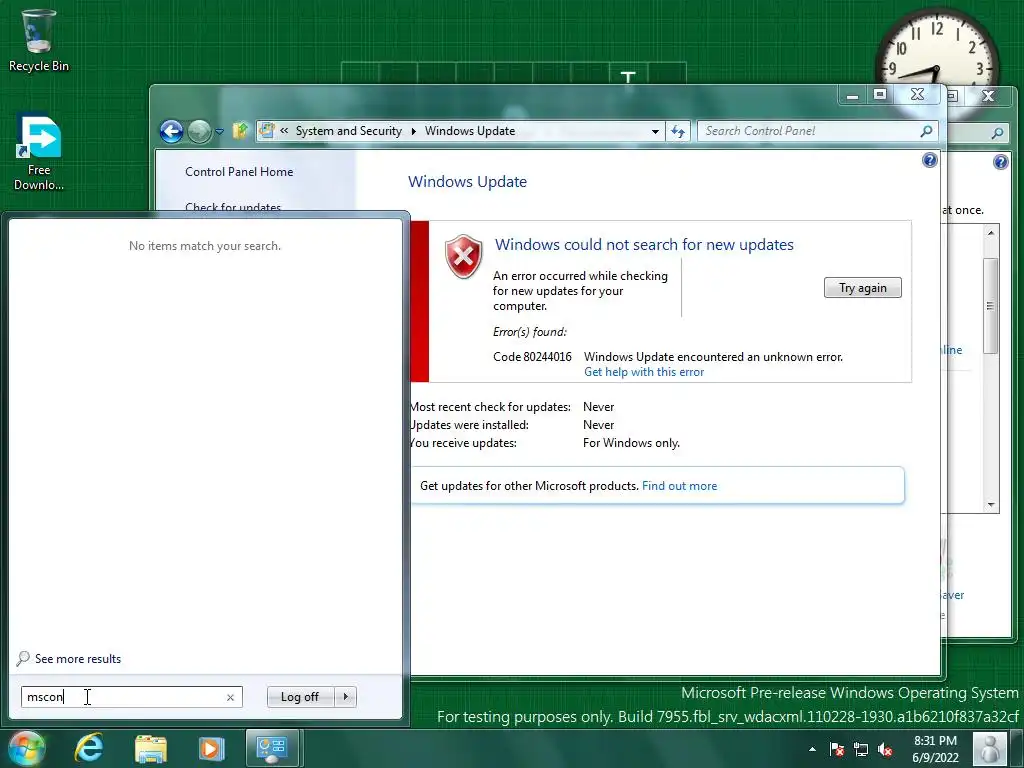
Task: Open the Free Download desktop shortcut
Action: pyautogui.click(x=39, y=152)
